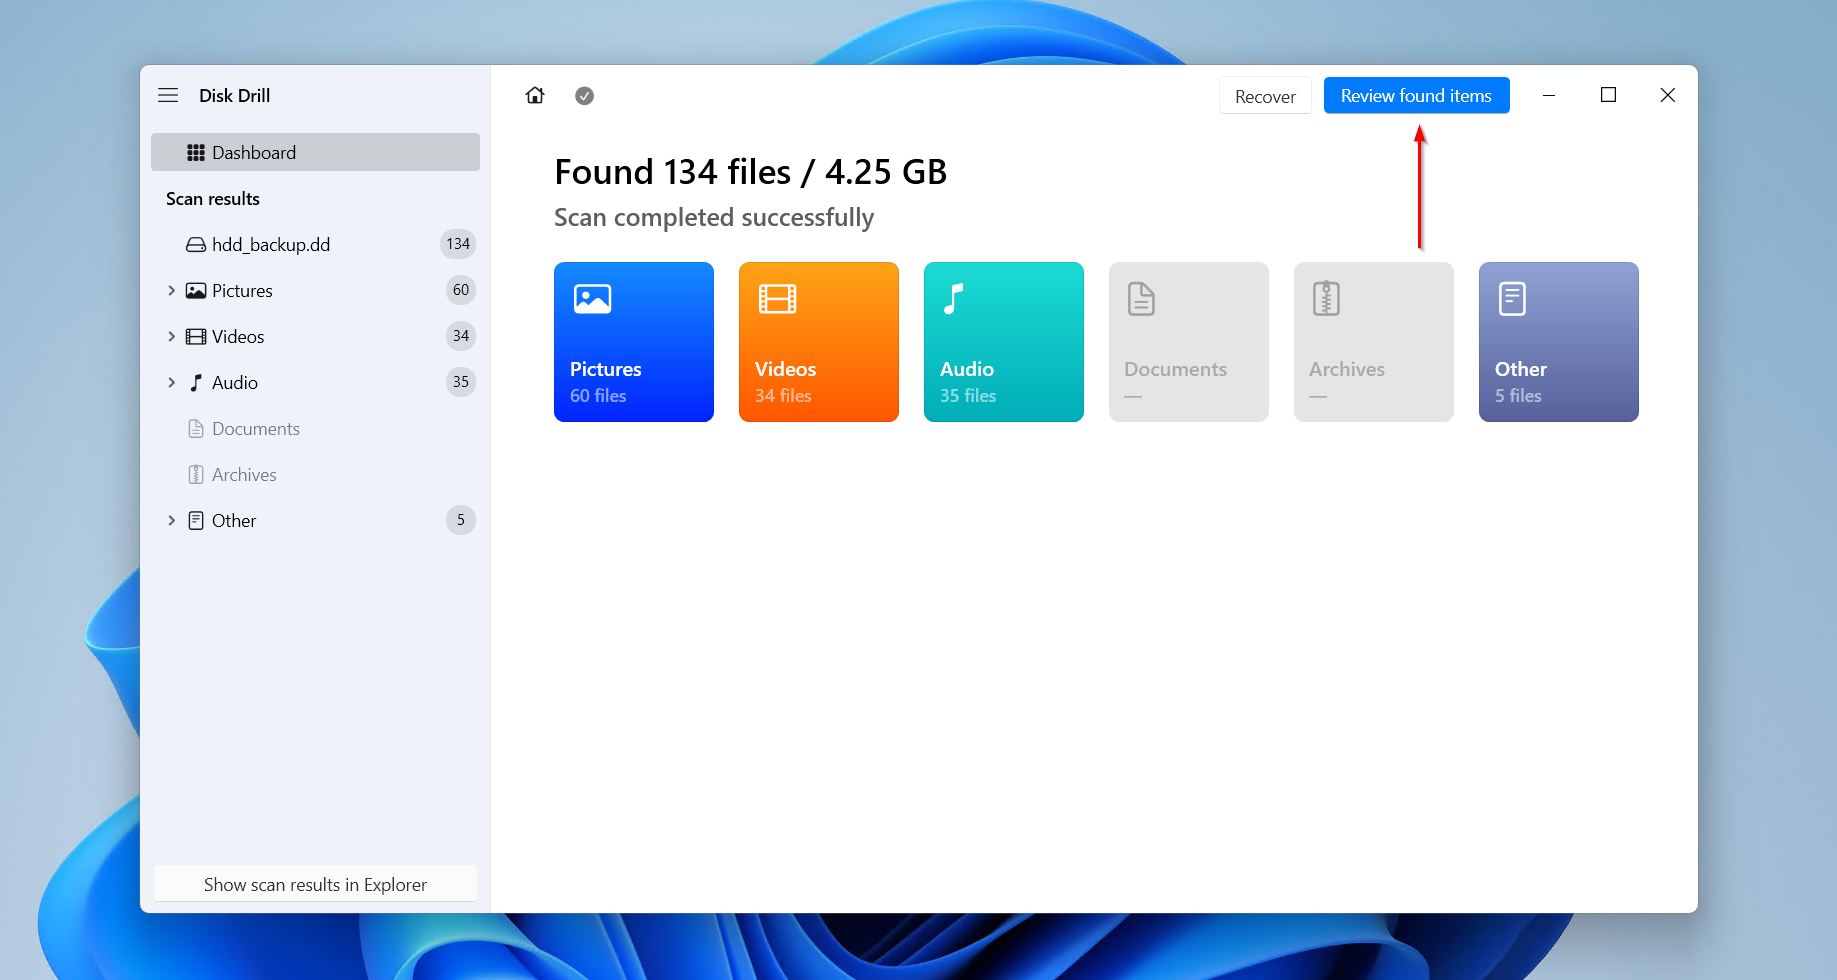This screenshot has height=980, width=1837.
Task: Collapse the Audio tree item
Action: [x=170, y=382]
